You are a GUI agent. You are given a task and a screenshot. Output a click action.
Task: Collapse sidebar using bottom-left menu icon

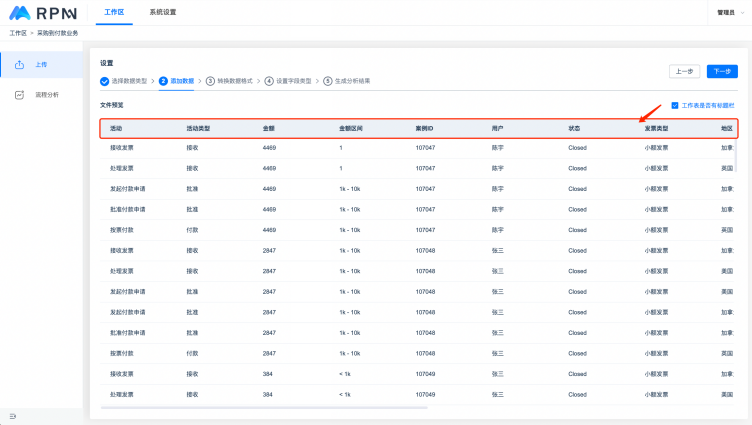12,415
